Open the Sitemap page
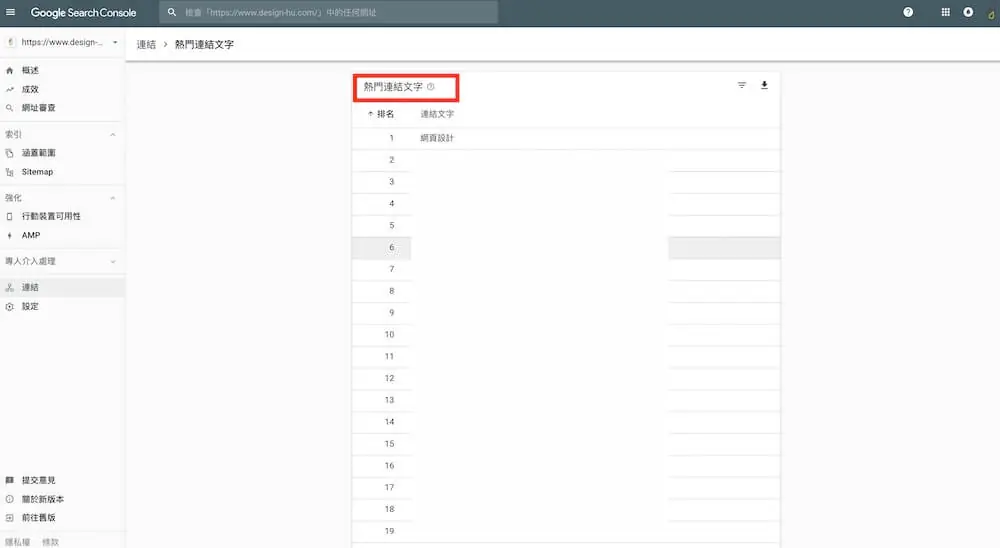 click(37, 172)
